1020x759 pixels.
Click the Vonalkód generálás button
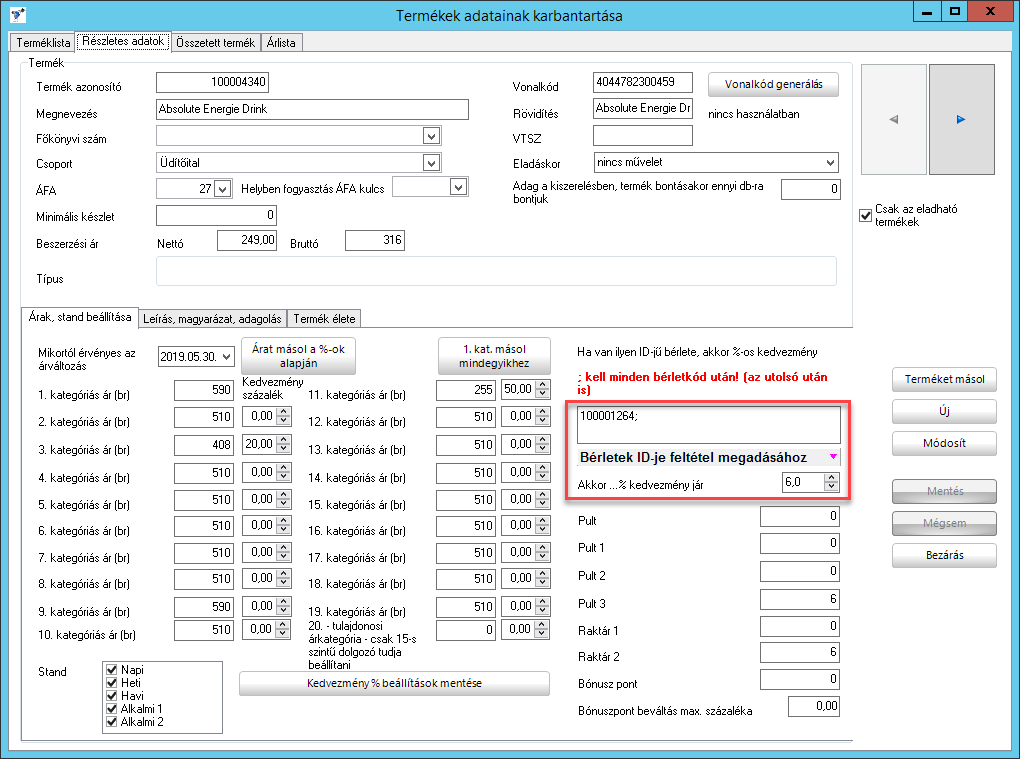pyautogui.click(x=773, y=85)
